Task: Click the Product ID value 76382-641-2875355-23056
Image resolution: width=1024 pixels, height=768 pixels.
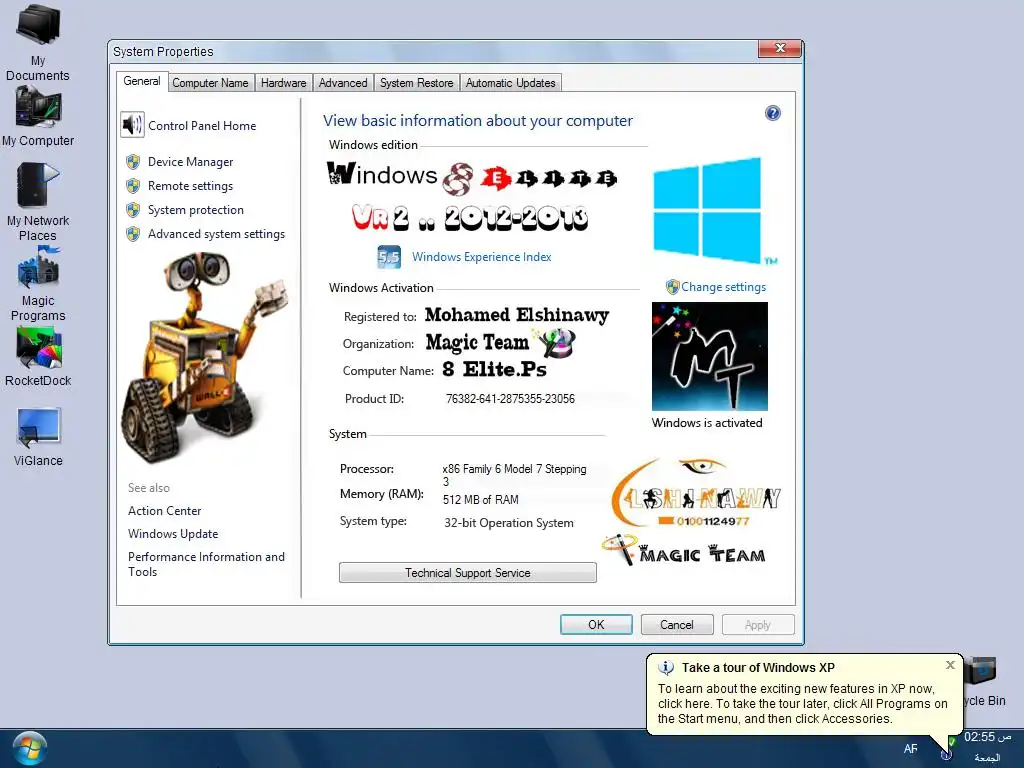Action: click(x=510, y=398)
